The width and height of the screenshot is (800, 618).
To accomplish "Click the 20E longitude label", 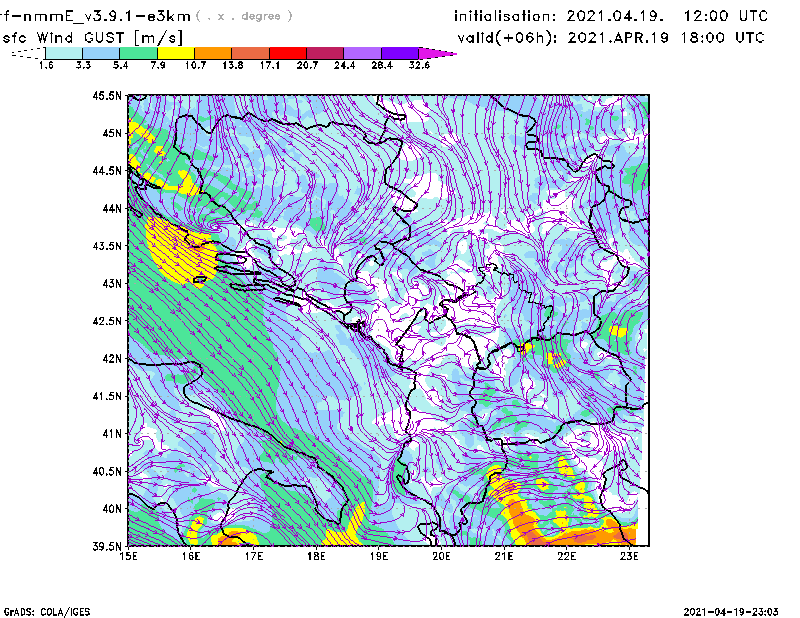I will 441,556.
